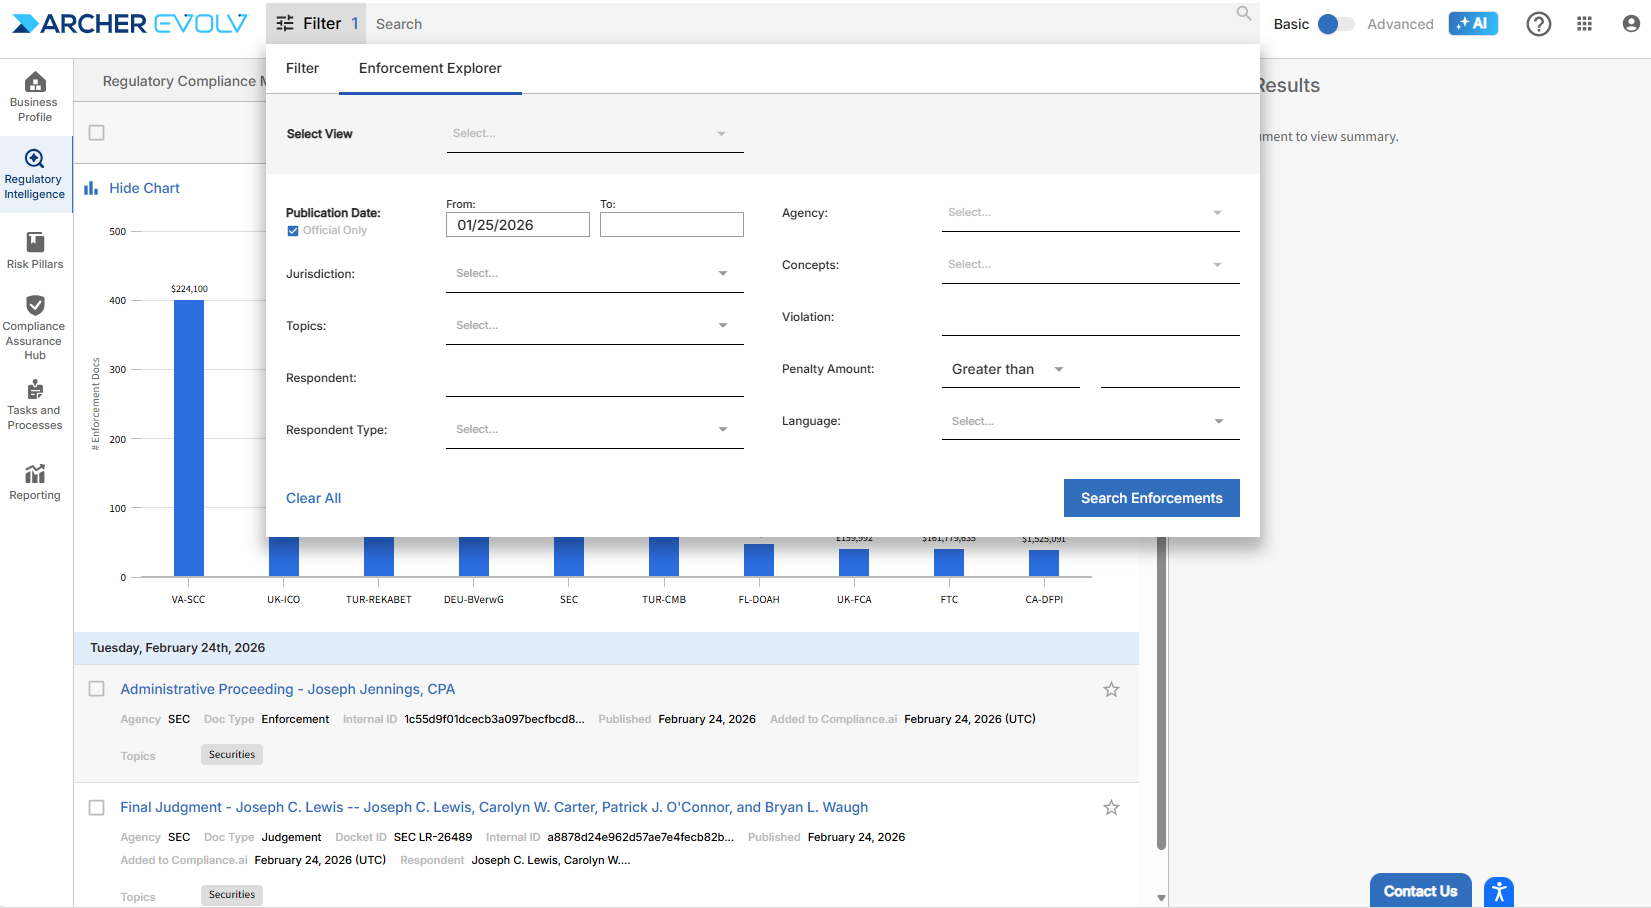The height and width of the screenshot is (908, 1651).
Task: Expand the Select View dropdown
Action: pyautogui.click(x=594, y=134)
